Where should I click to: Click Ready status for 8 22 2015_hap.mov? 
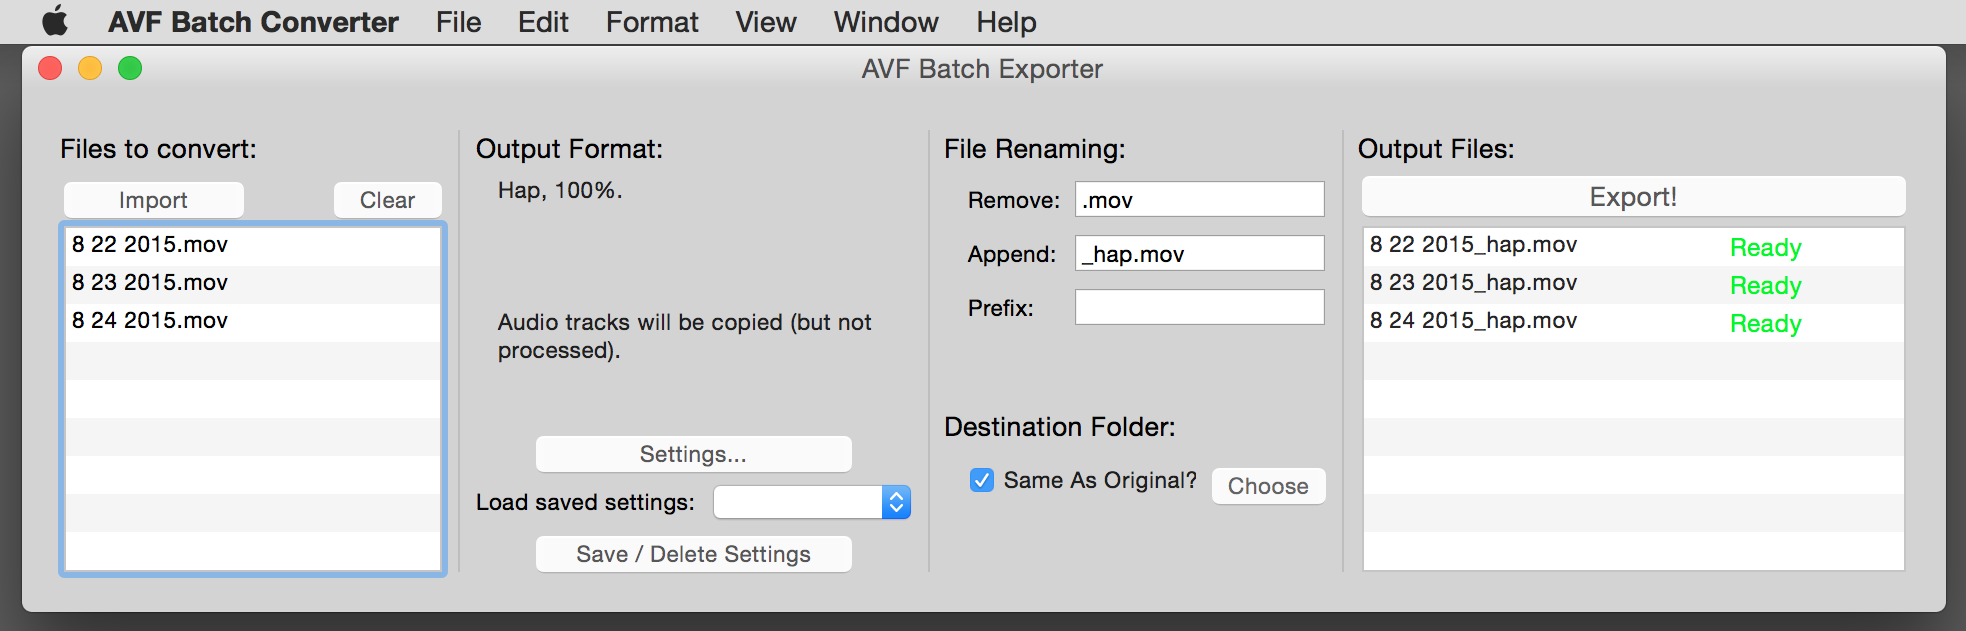1766,248
